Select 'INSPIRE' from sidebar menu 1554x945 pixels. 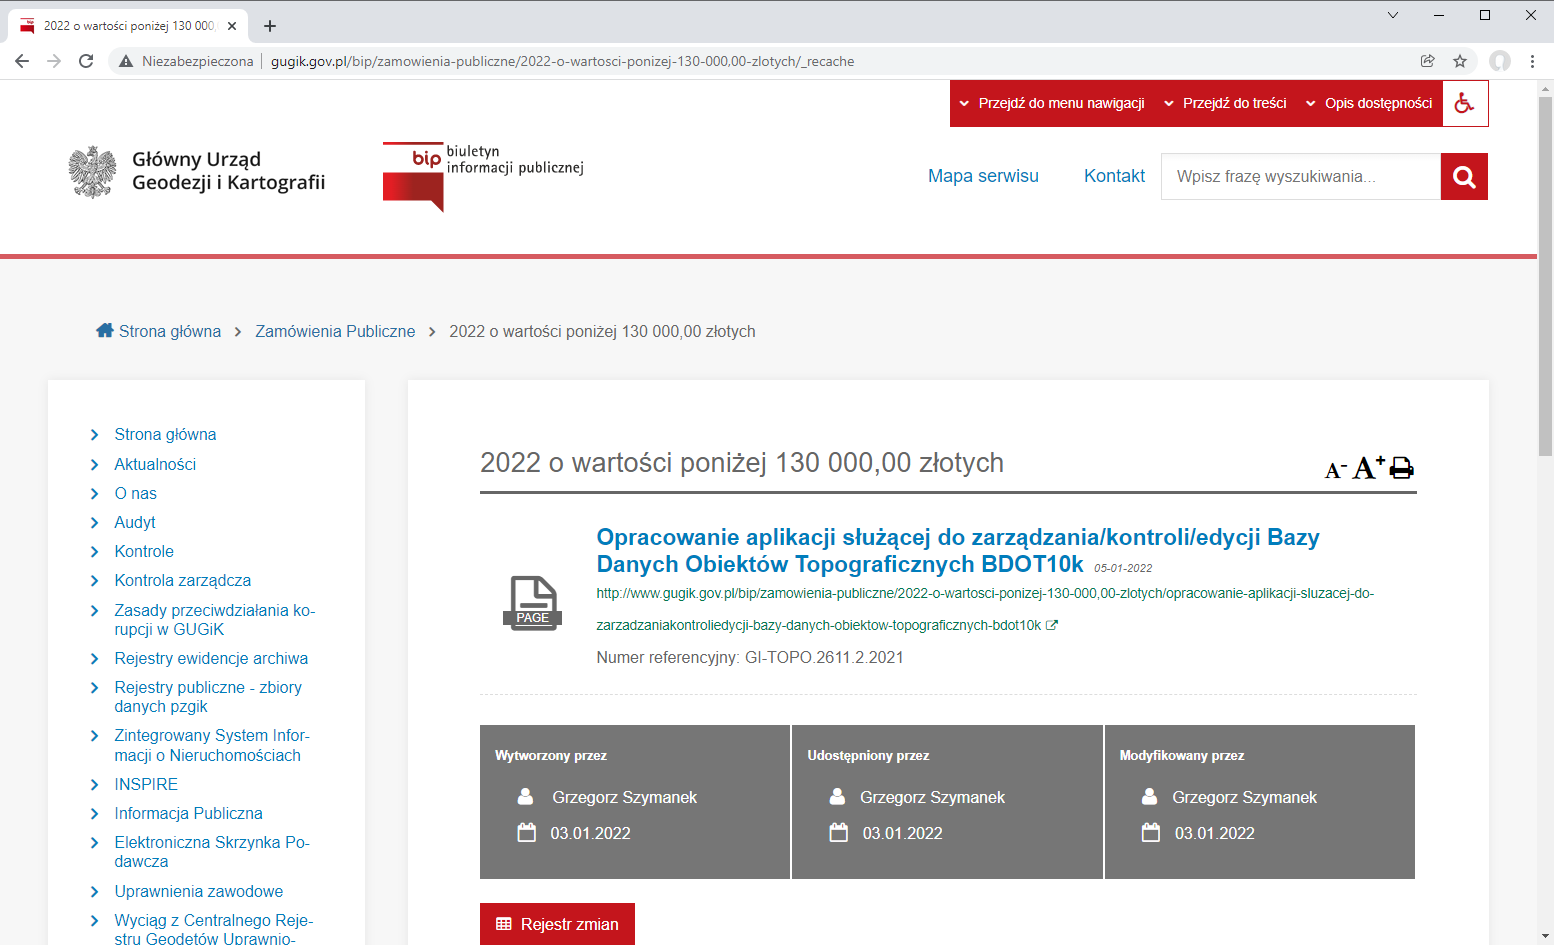[146, 784]
